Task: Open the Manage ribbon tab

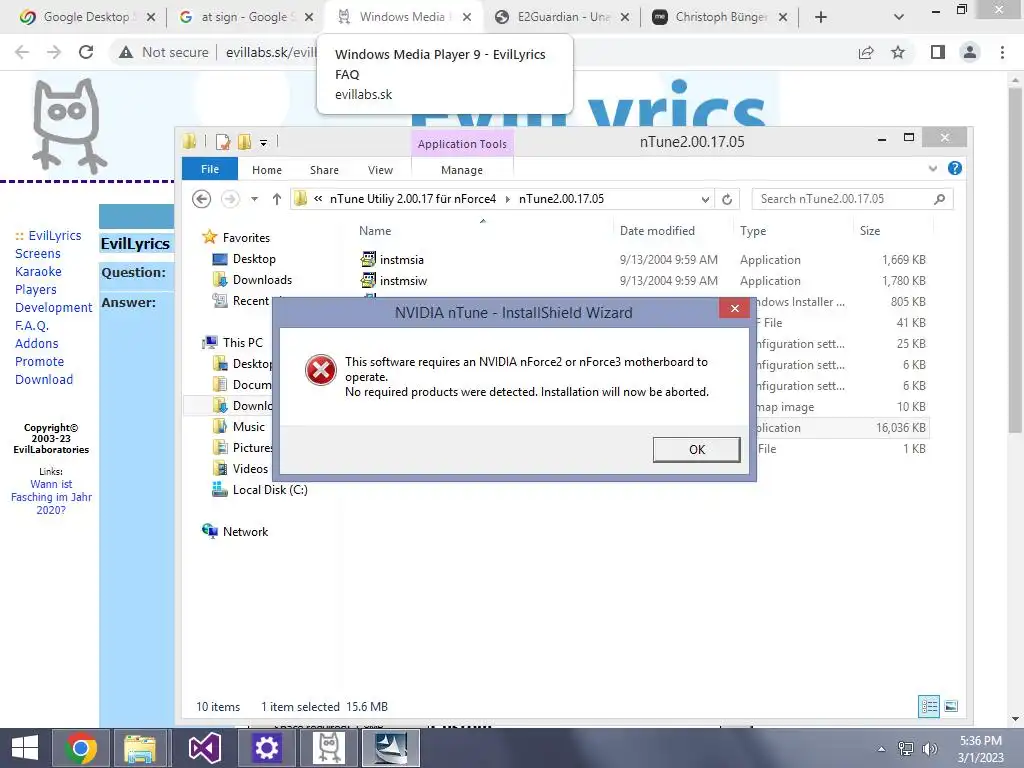Action: point(462,170)
